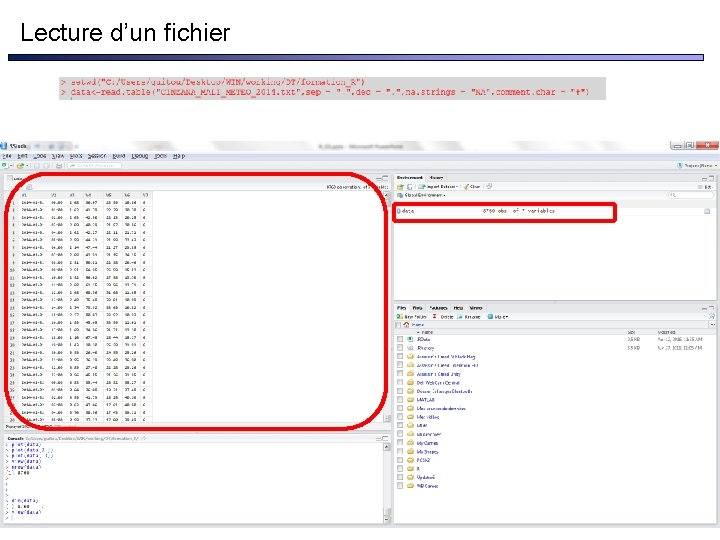Minimize the Files pane
The height and width of the screenshot is (540, 720).
point(704,308)
